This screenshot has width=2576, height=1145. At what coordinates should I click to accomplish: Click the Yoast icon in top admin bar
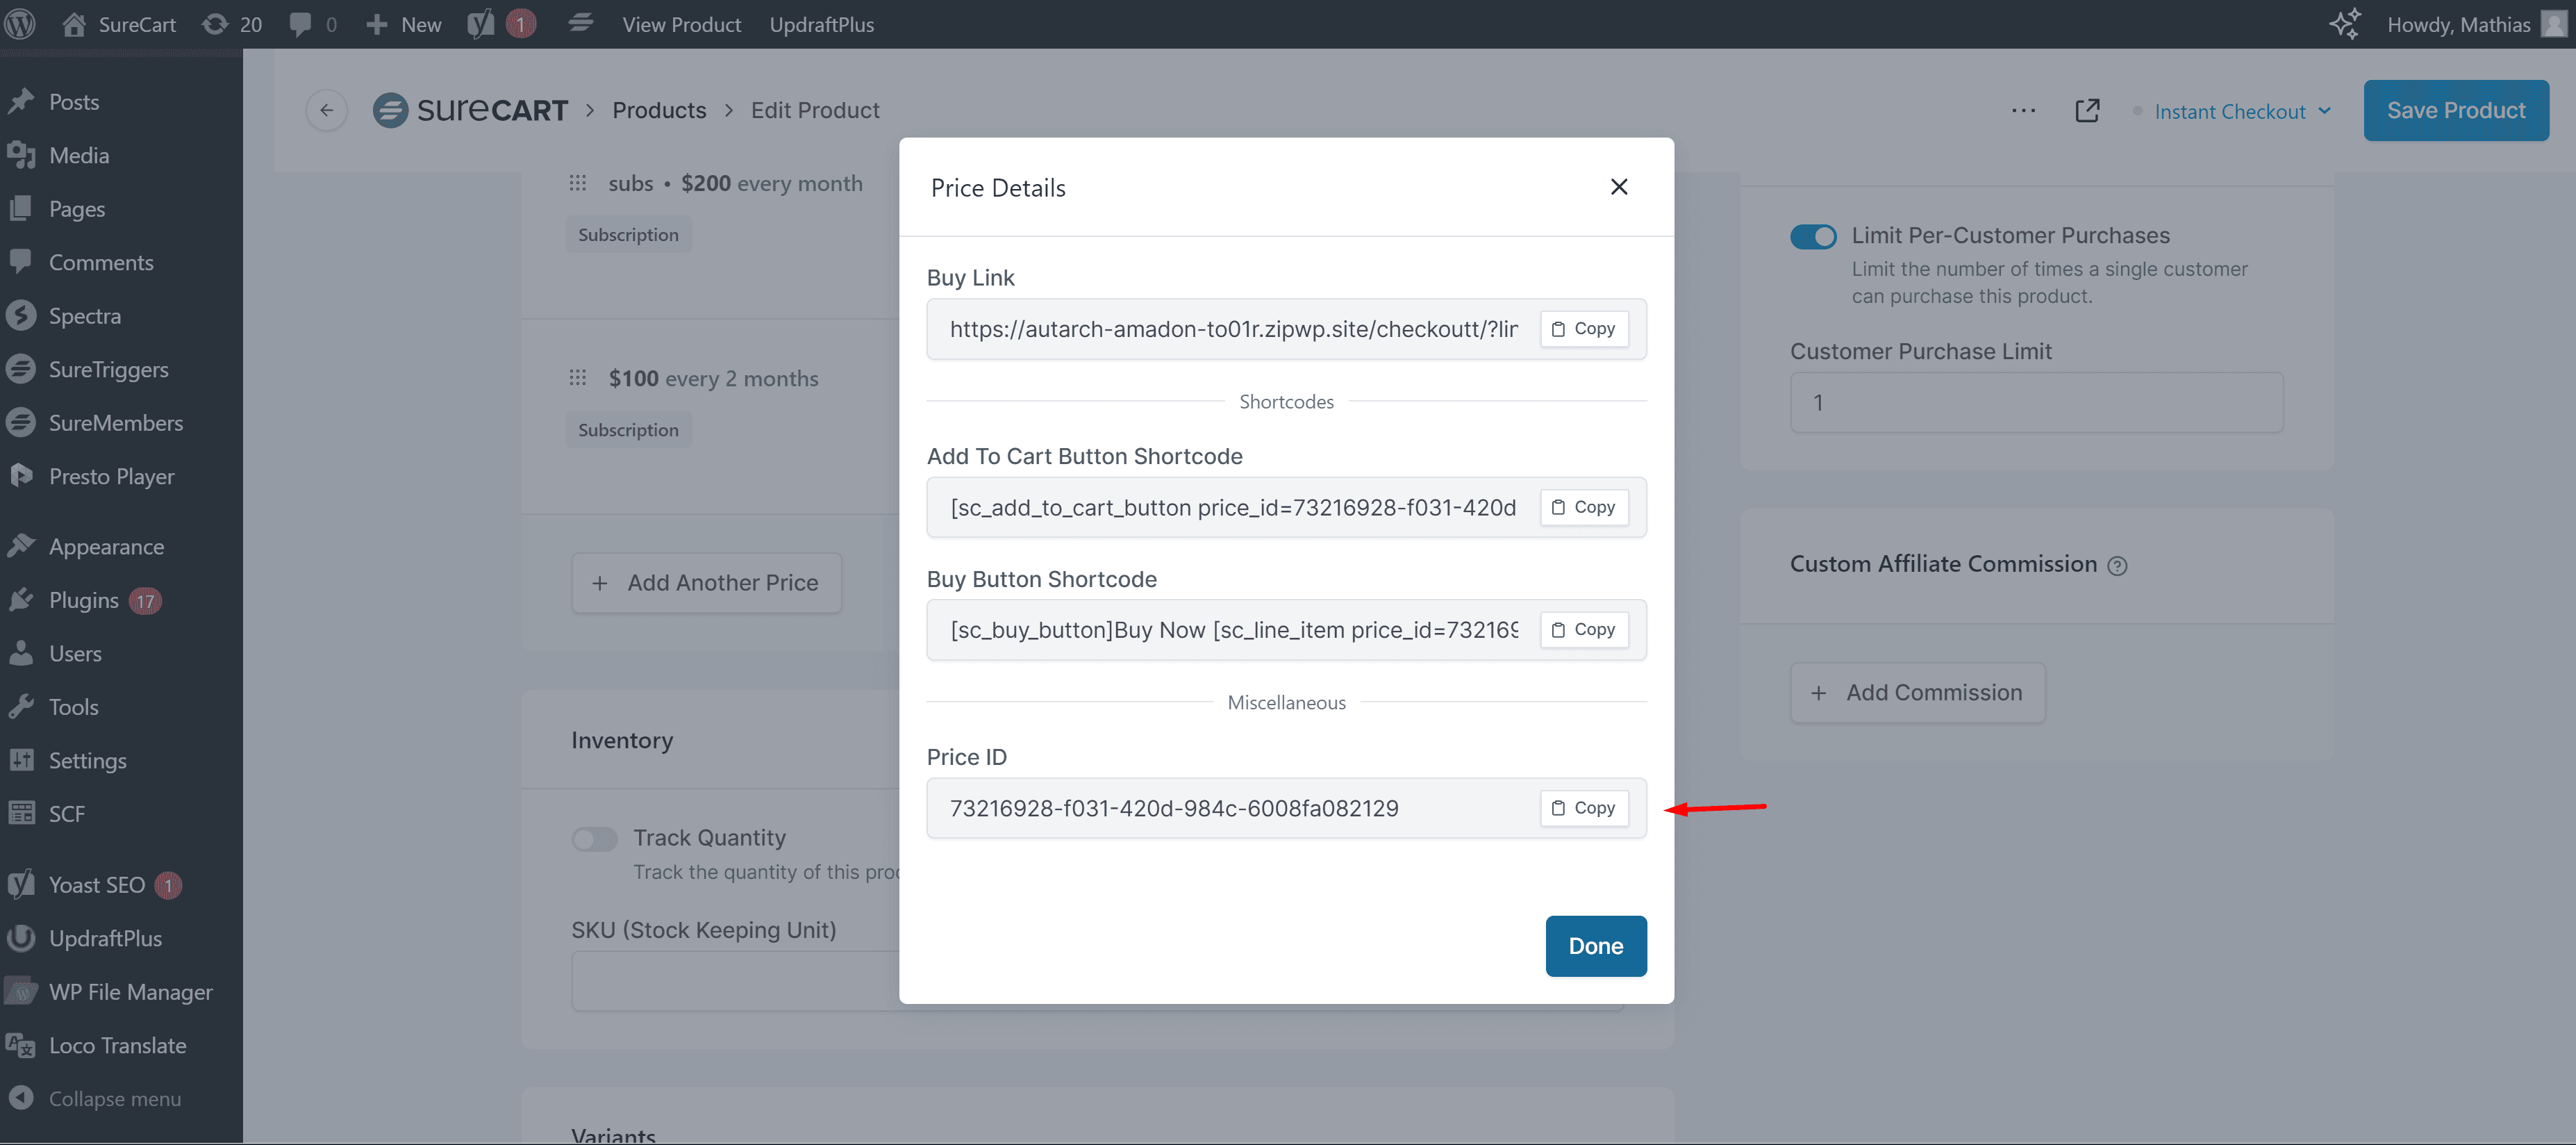point(482,24)
